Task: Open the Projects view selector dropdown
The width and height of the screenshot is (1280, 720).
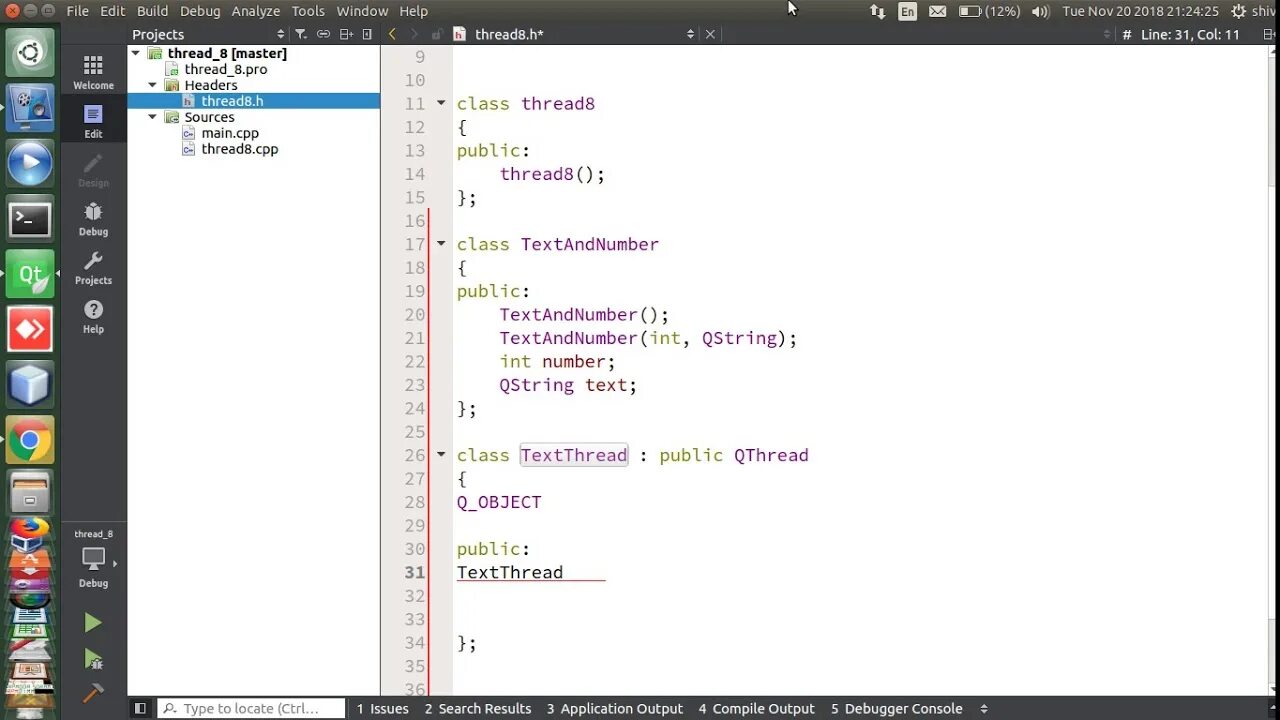Action: (x=209, y=34)
